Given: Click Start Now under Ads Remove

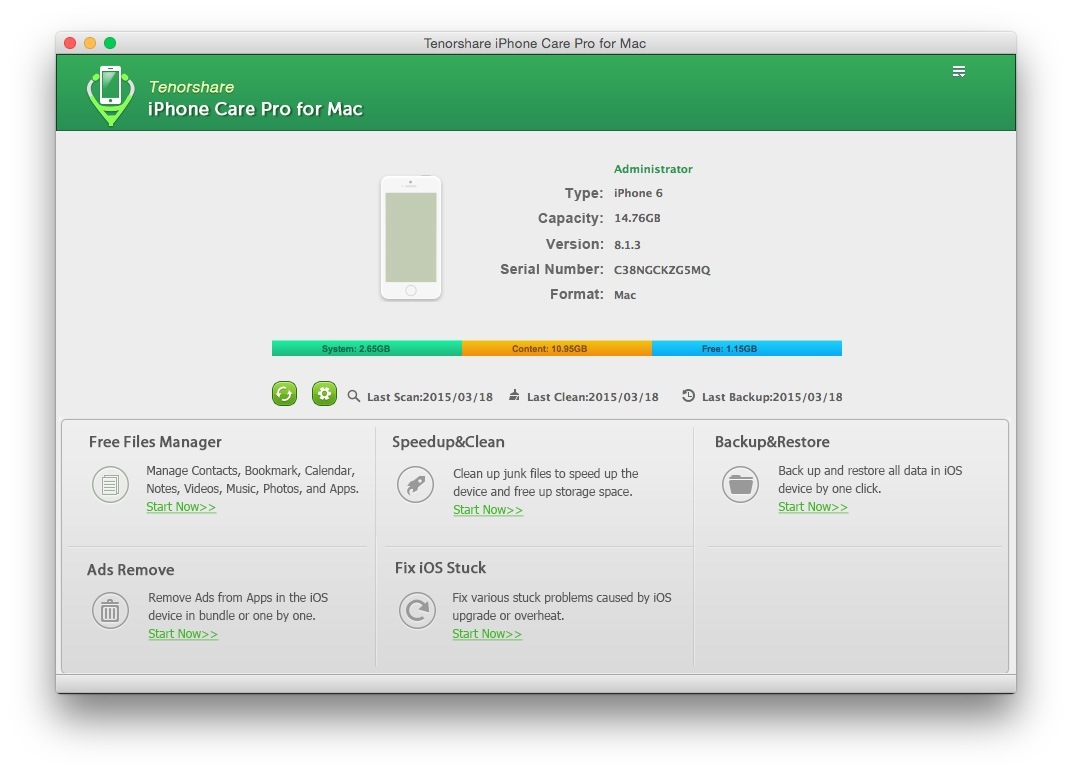Looking at the screenshot, I should click(x=183, y=634).
